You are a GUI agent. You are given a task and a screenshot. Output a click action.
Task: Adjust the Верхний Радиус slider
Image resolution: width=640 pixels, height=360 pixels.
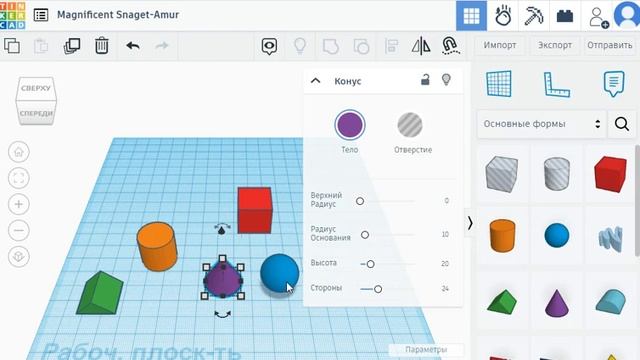pos(360,201)
